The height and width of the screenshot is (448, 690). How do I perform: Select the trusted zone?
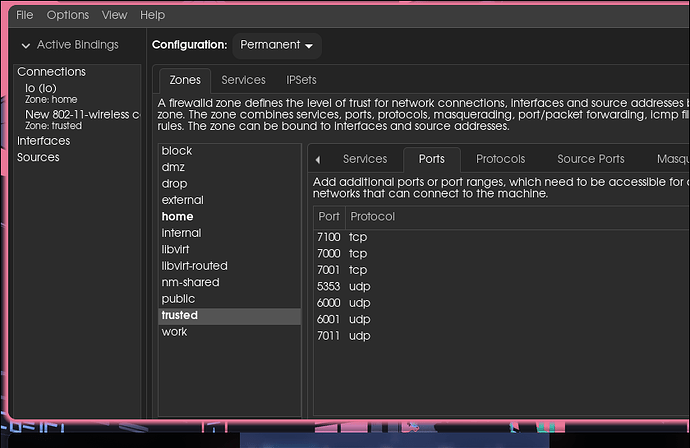pyautogui.click(x=229, y=316)
